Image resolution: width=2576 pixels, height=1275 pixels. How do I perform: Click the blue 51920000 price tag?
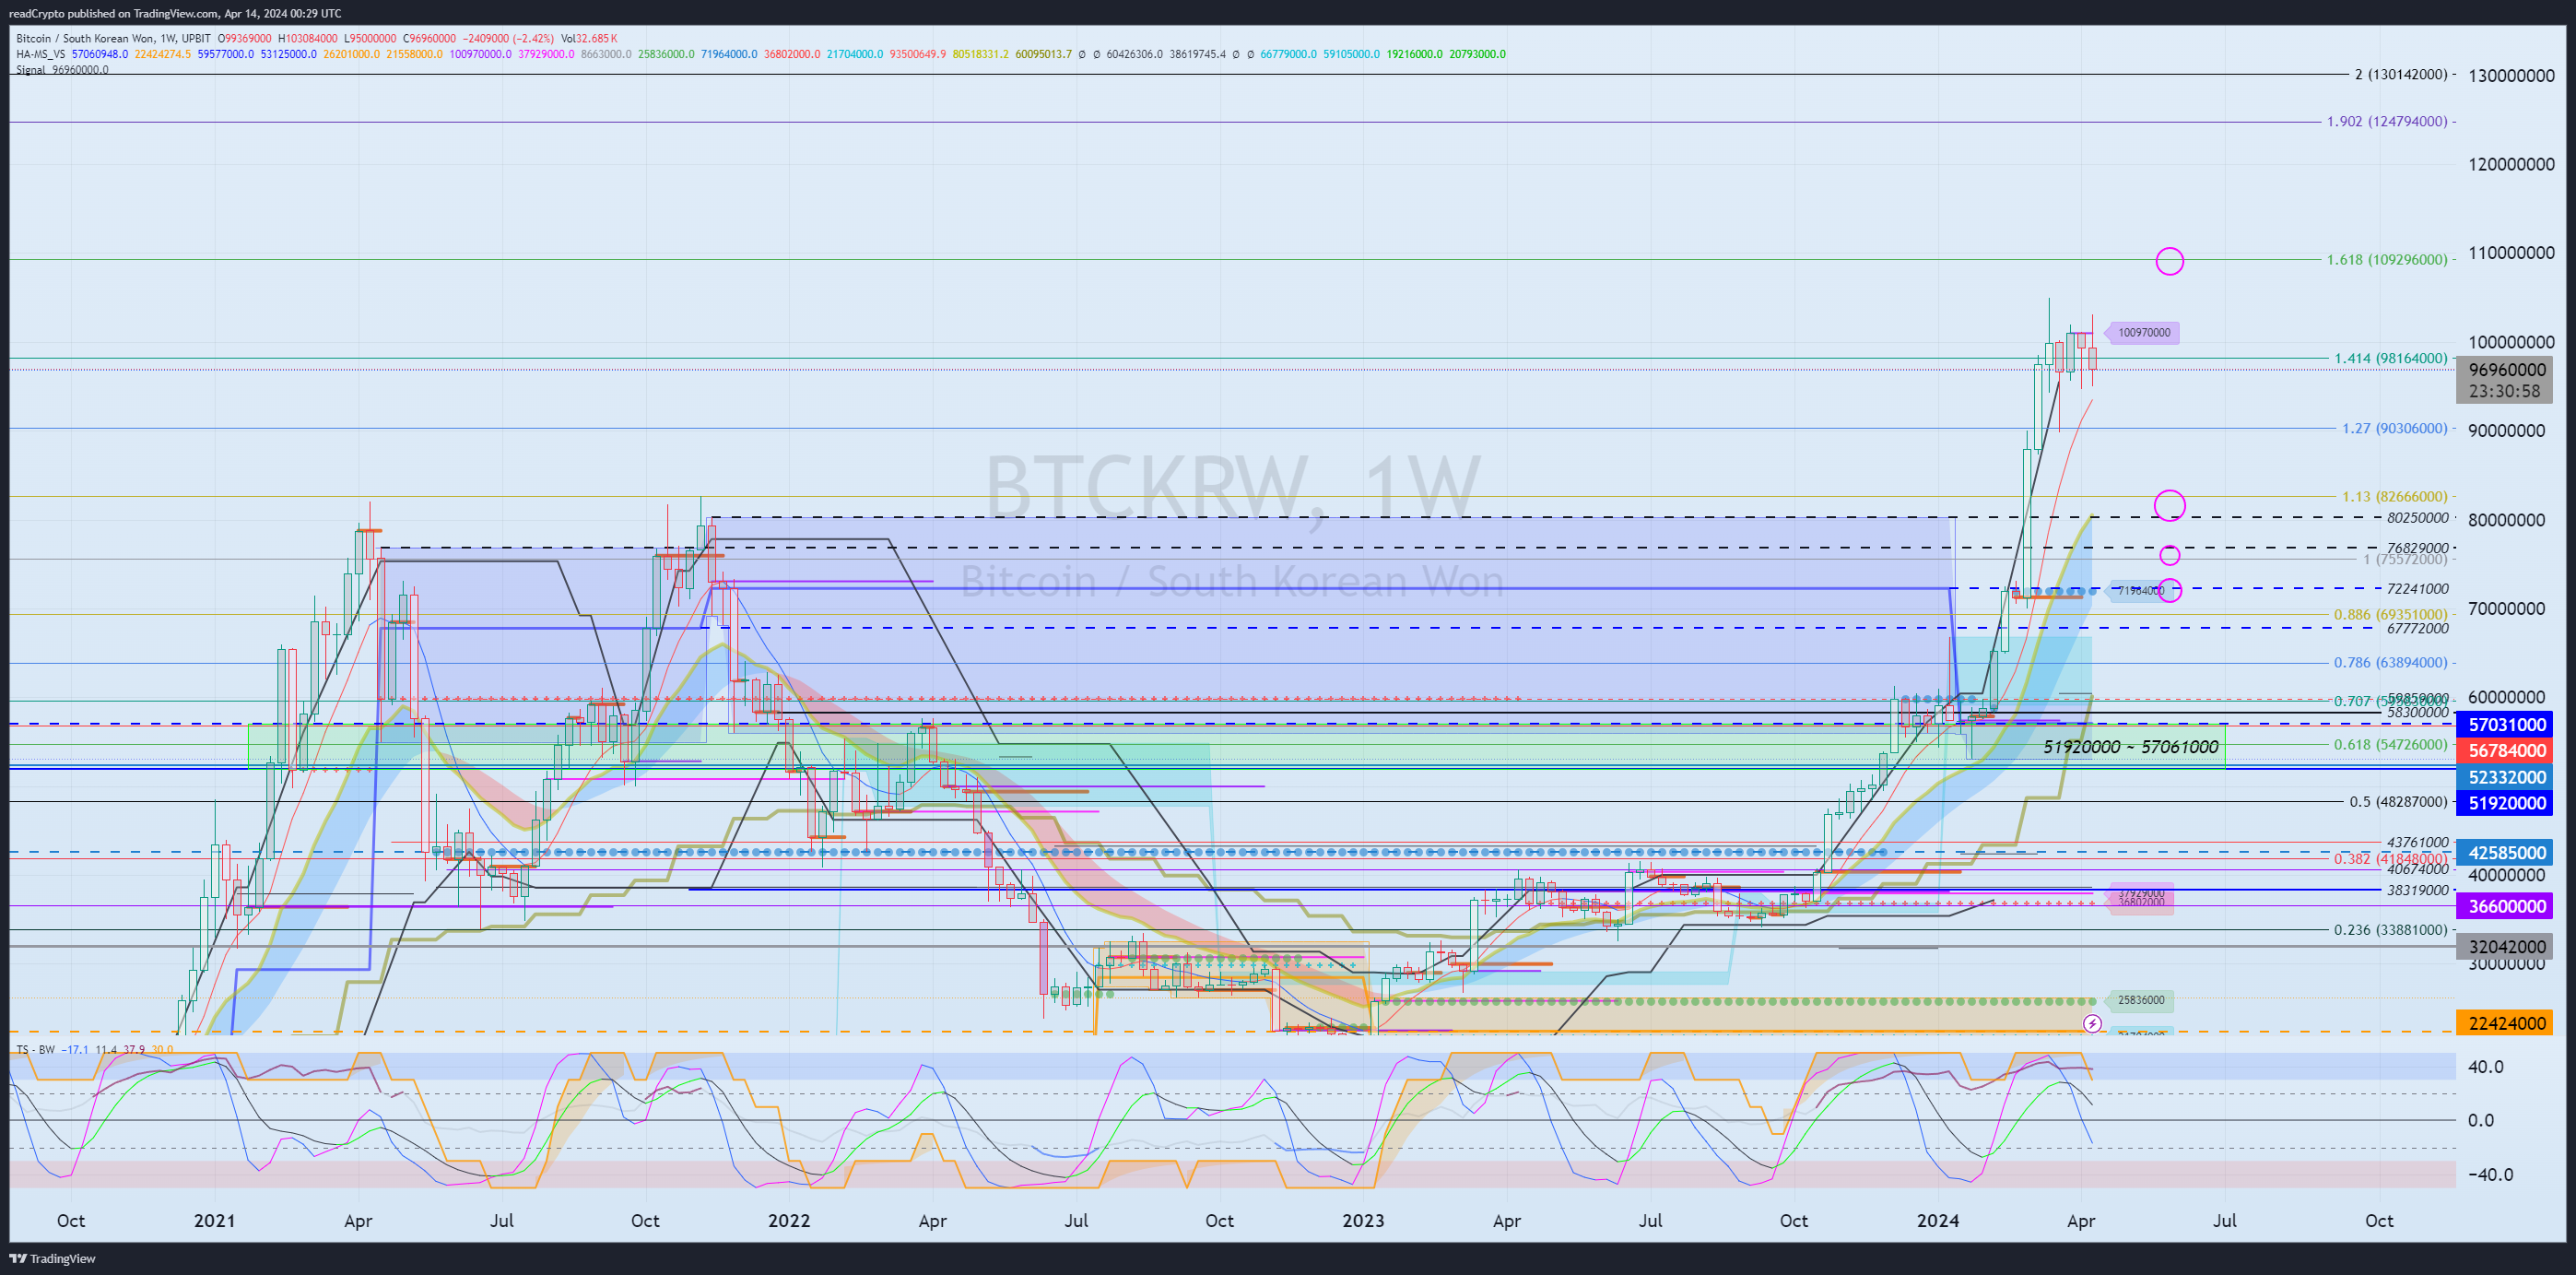[x=2507, y=802]
